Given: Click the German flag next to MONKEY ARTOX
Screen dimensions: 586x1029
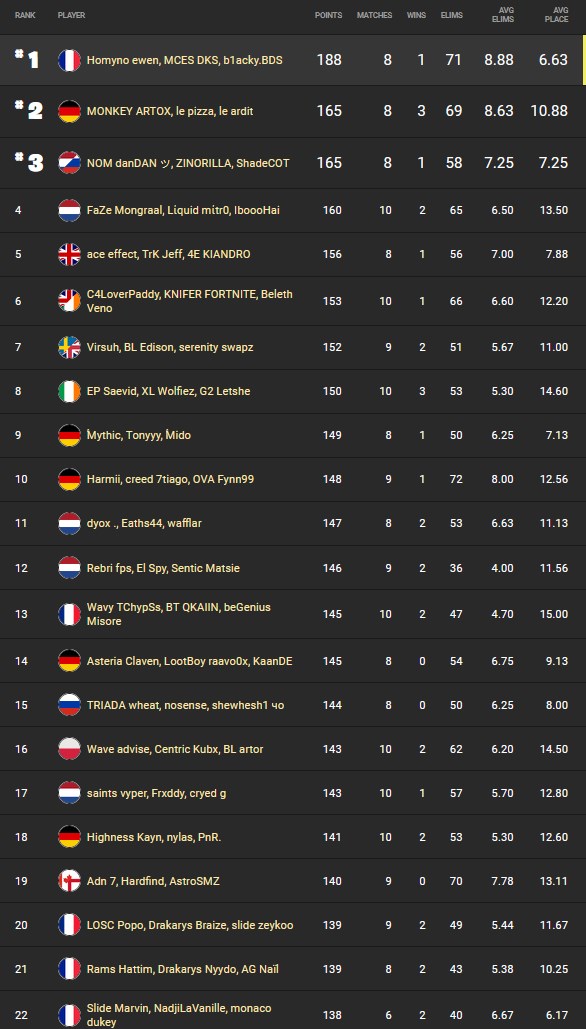Looking at the screenshot, I should pyautogui.click(x=69, y=112).
